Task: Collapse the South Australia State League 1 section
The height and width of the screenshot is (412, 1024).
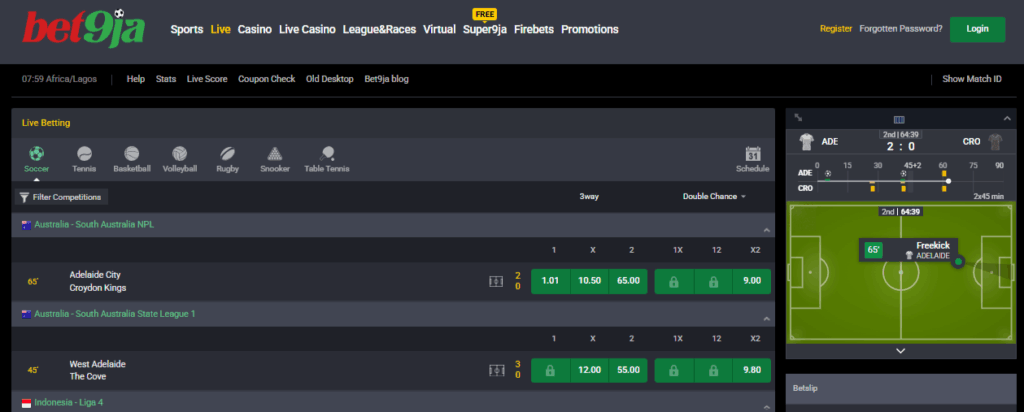Action: tap(767, 319)
